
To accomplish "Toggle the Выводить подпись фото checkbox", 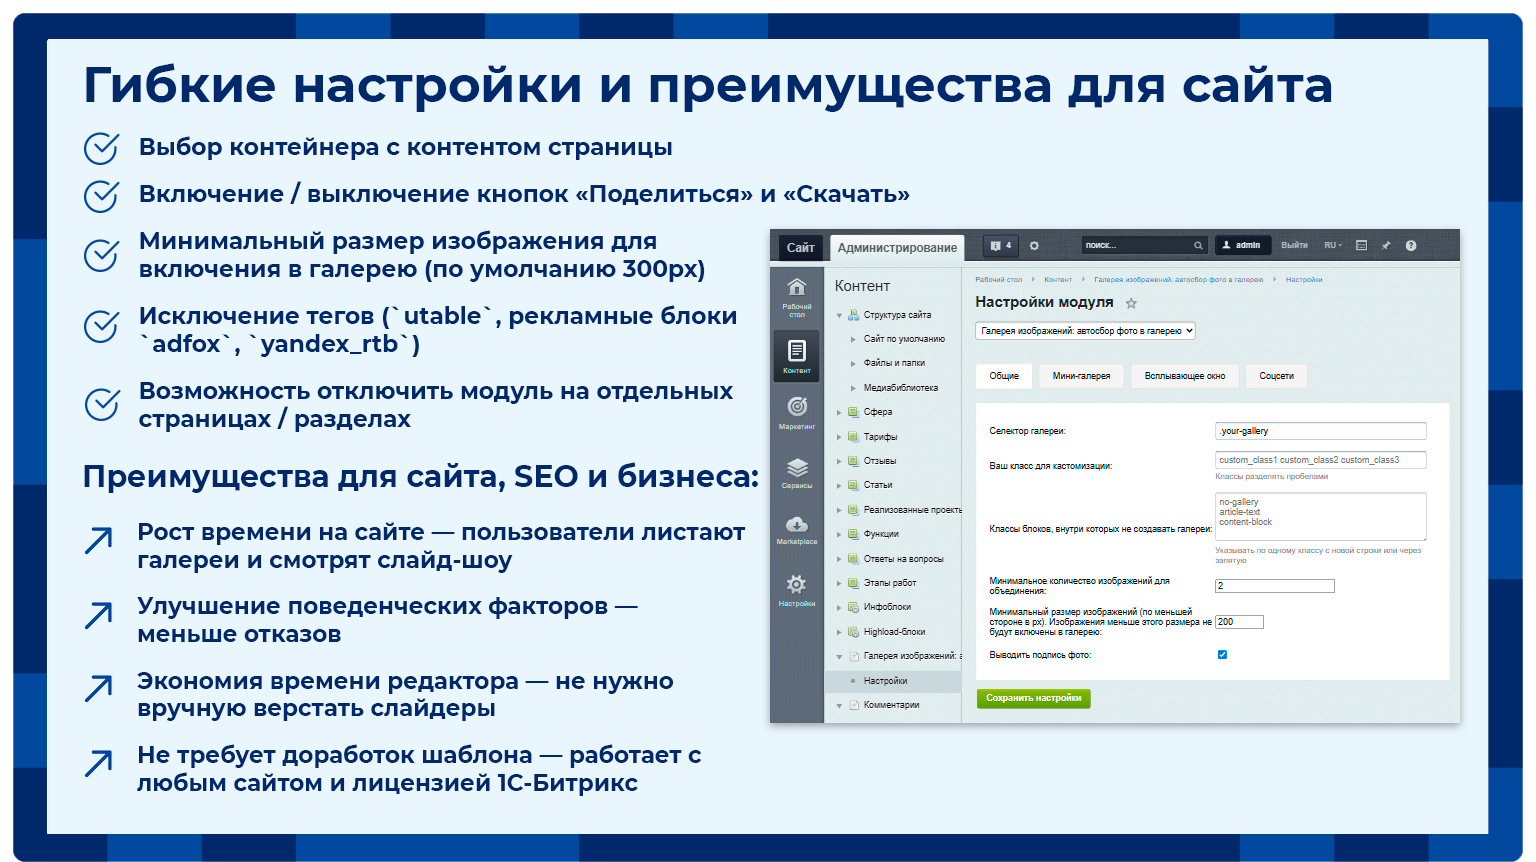I will coord(1222,655).
